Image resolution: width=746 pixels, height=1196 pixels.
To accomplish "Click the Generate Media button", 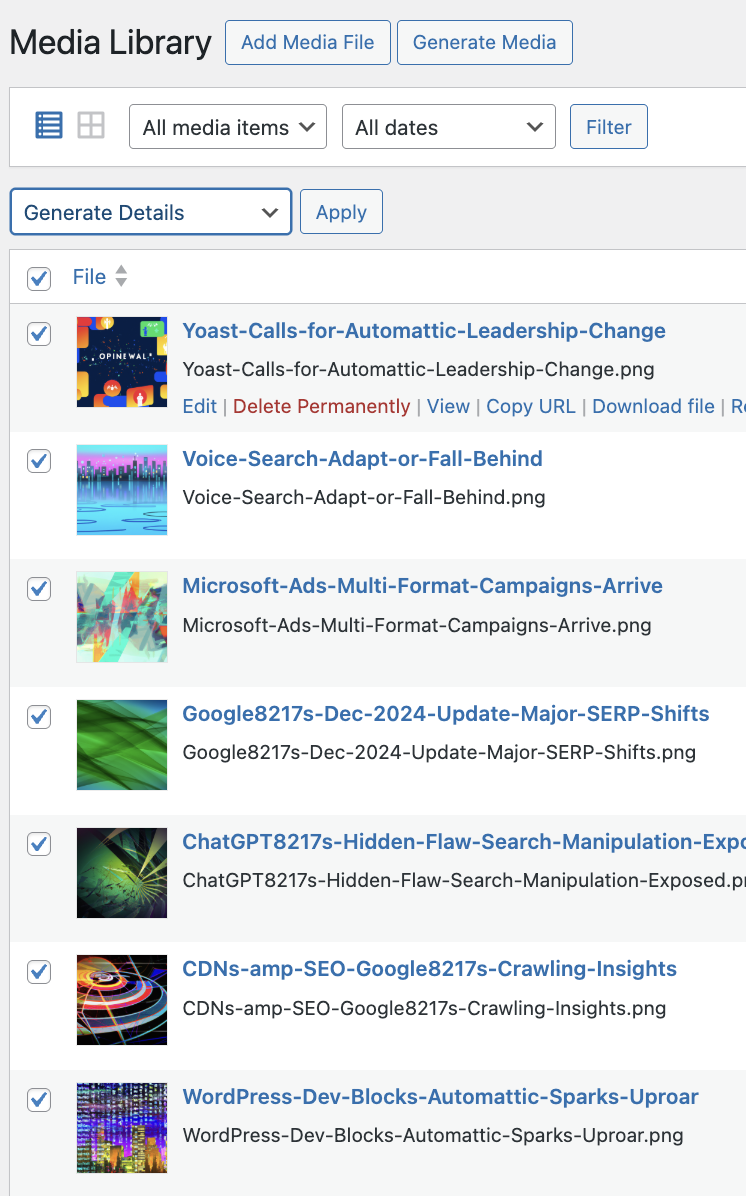I will pyautogui.click(x=484, y=43).
